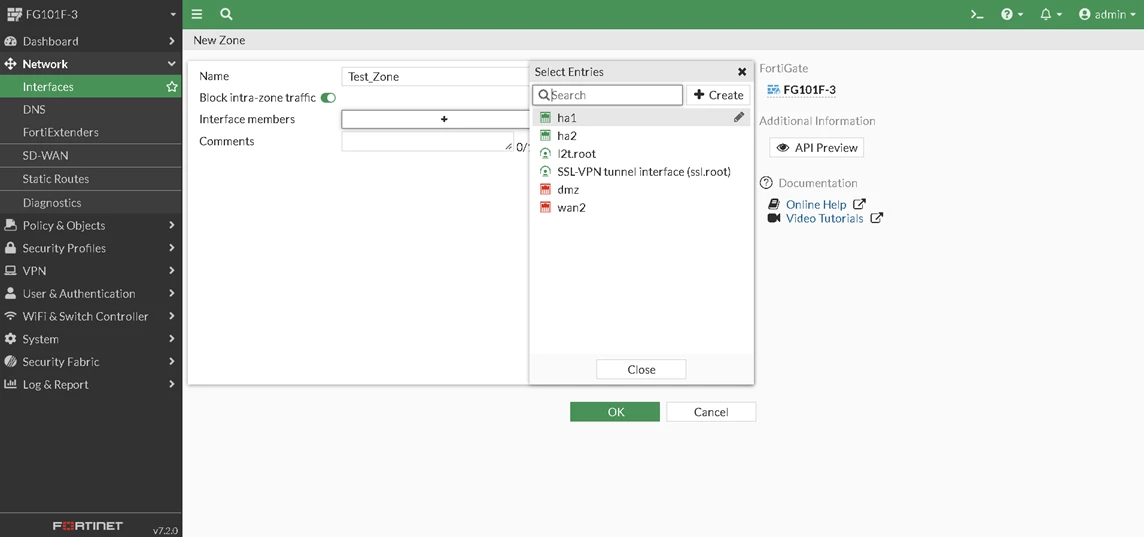Open the API Preview button

coord(816,147)
